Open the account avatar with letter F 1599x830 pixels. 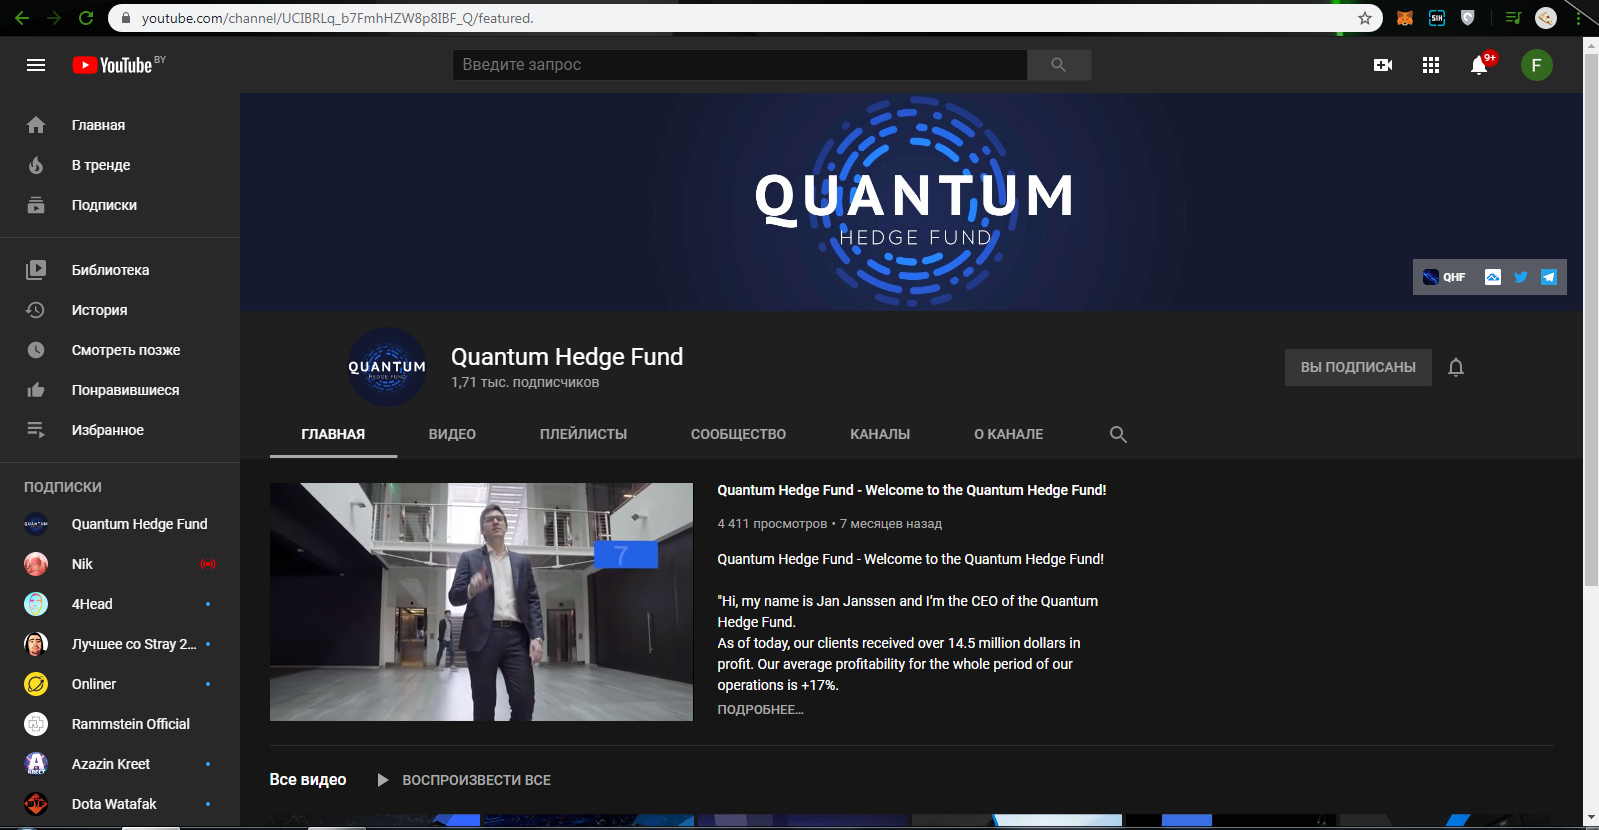[1537, 66]
